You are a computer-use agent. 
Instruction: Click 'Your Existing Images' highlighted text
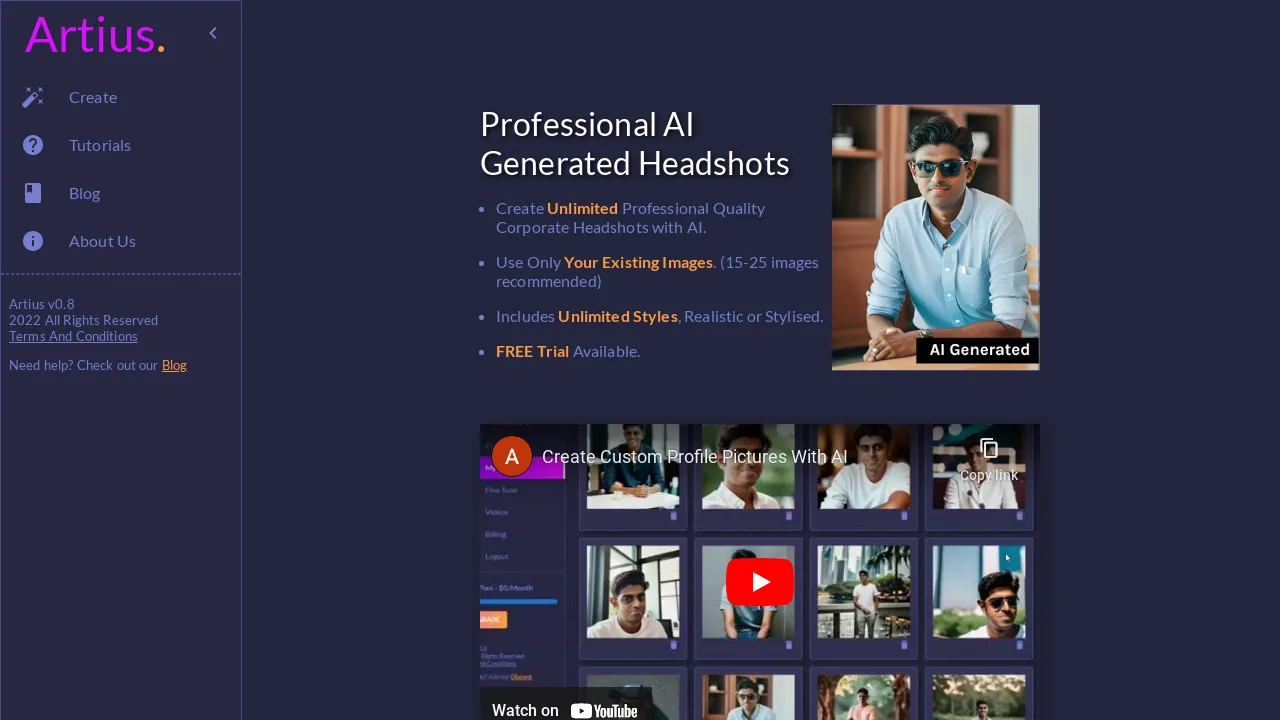(x=638, y=263)
